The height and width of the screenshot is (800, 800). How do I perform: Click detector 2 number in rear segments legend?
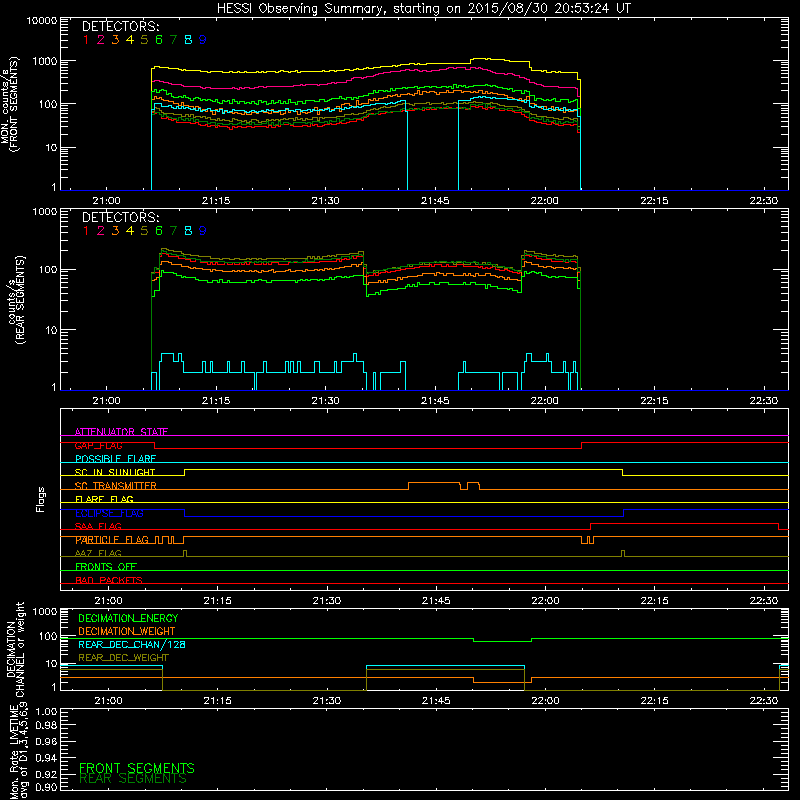101,231
